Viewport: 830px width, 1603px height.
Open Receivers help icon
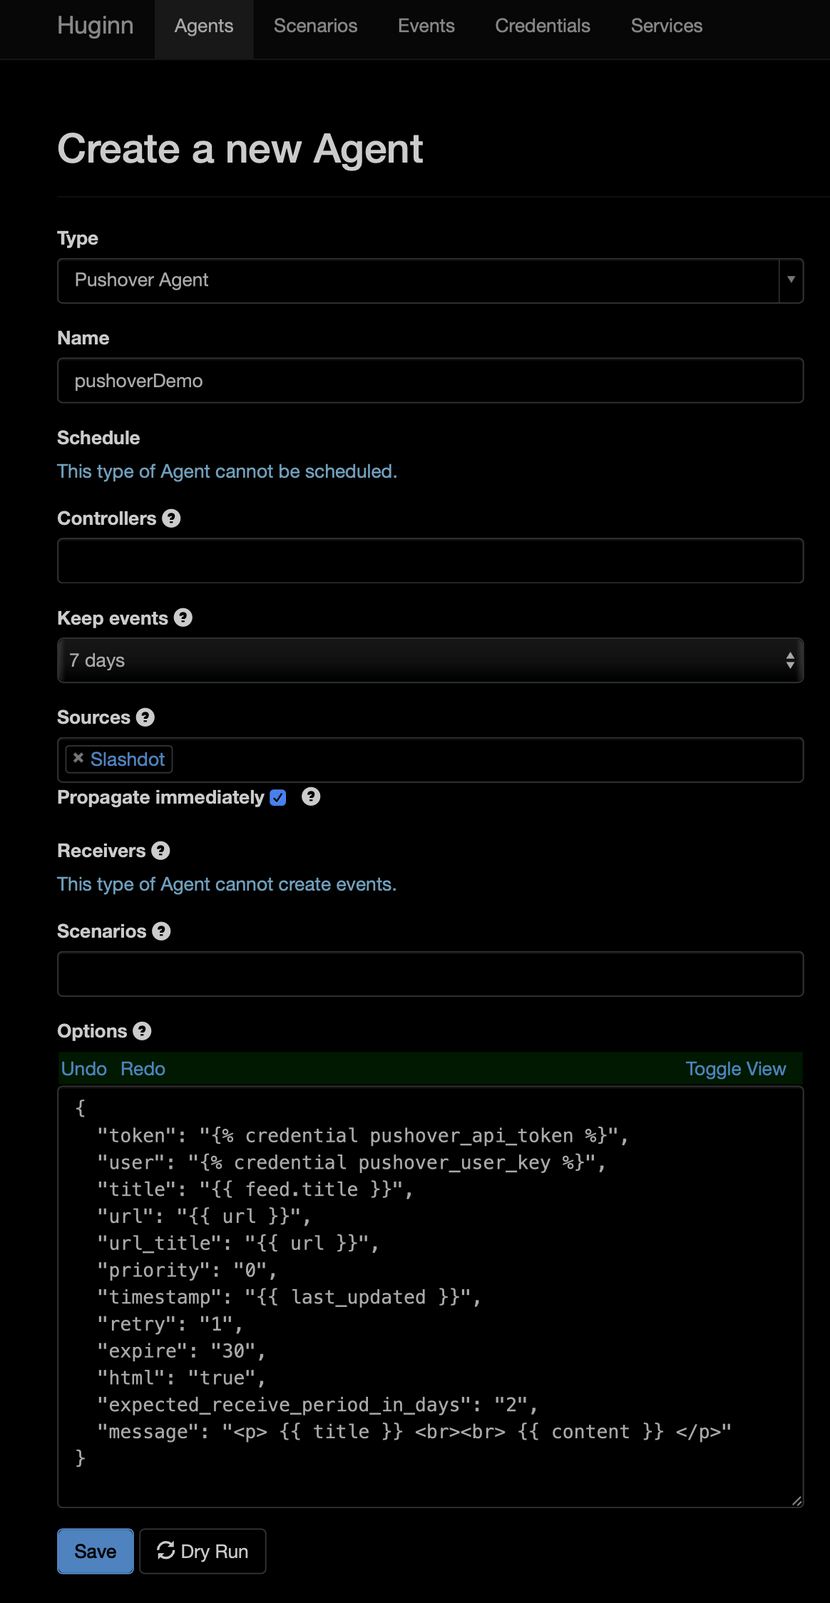[x=160, y=851]
